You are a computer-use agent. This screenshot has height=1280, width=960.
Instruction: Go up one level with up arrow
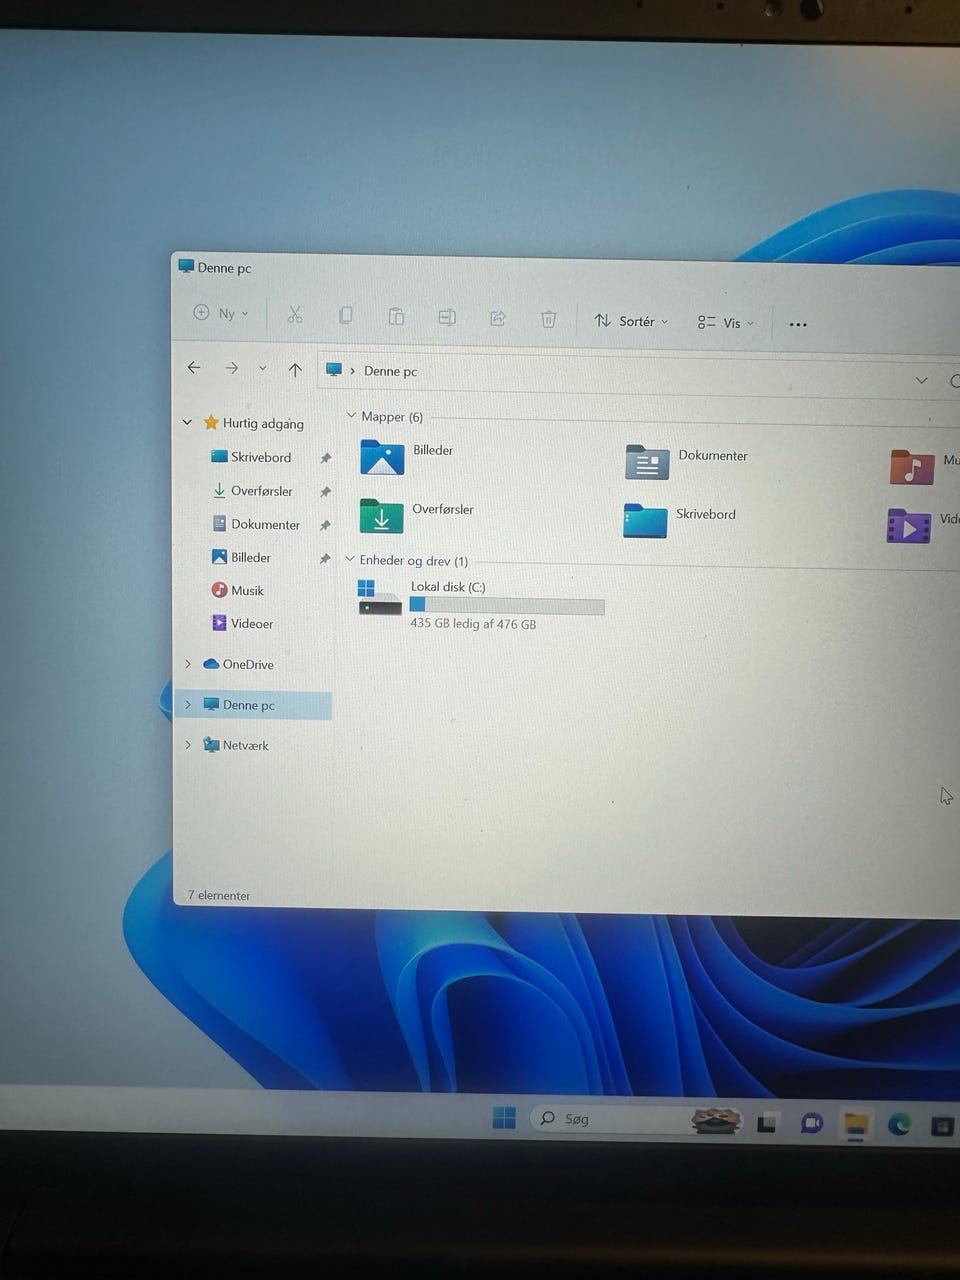pos(295,369)
